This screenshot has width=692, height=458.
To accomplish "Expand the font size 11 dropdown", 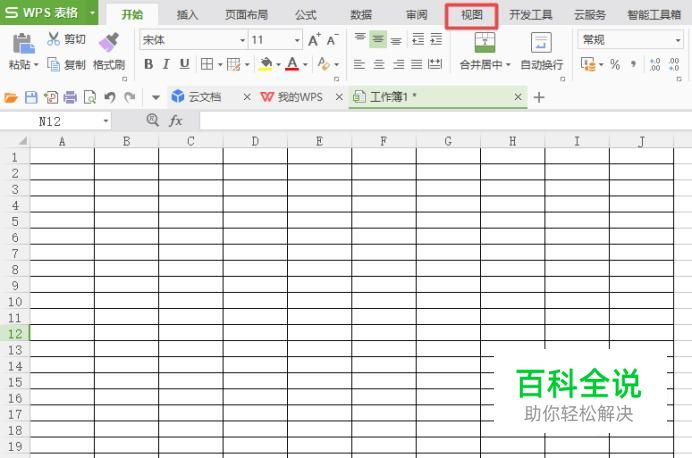I will coord(297,40).
